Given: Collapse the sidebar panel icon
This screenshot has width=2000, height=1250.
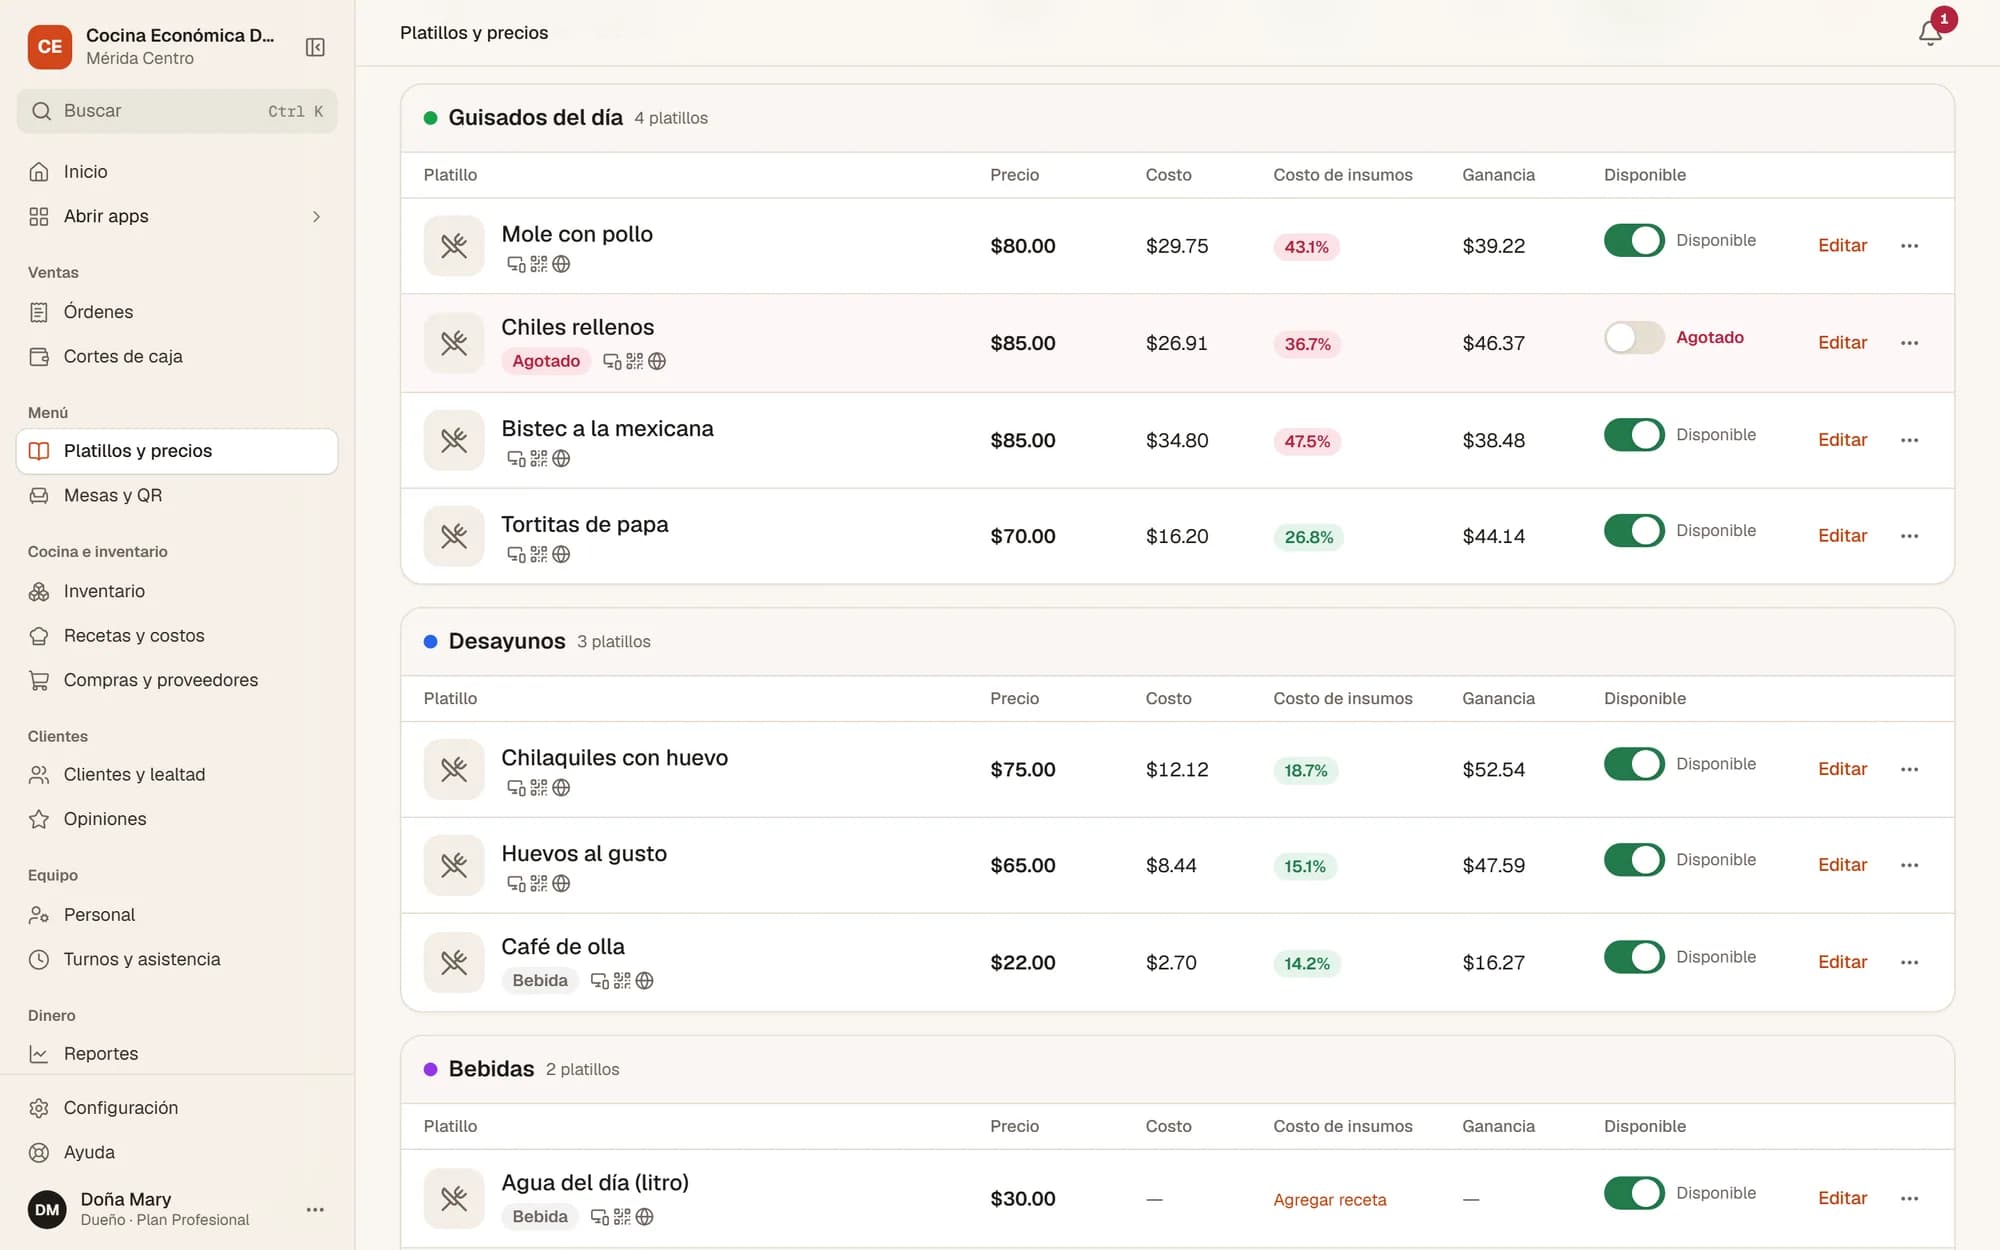Looking at the screenshot, I should point(315,47).
